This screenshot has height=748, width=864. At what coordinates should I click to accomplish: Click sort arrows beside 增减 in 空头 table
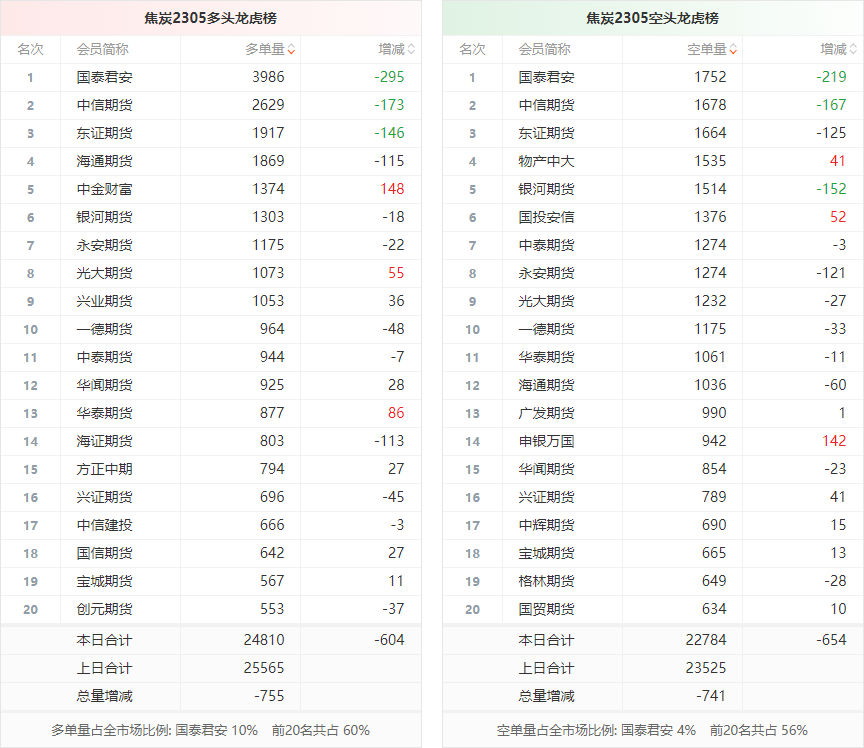tap(853, 49)
